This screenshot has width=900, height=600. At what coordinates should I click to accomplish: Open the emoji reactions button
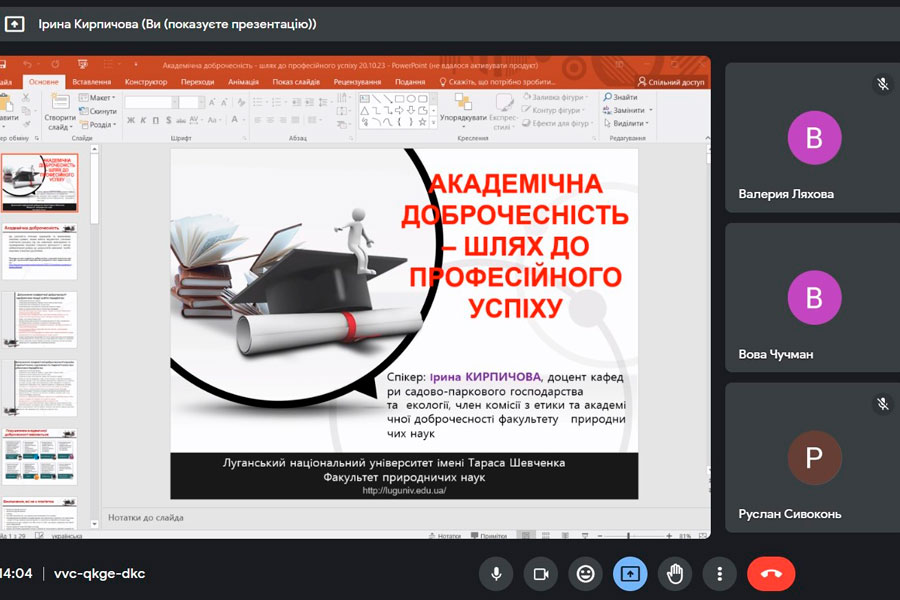(585, 573)
